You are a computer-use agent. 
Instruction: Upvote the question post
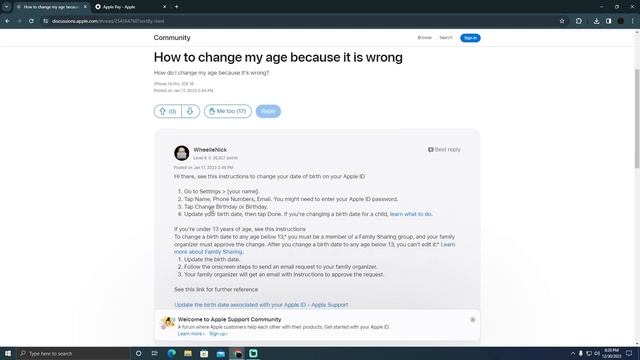(168, 111)
